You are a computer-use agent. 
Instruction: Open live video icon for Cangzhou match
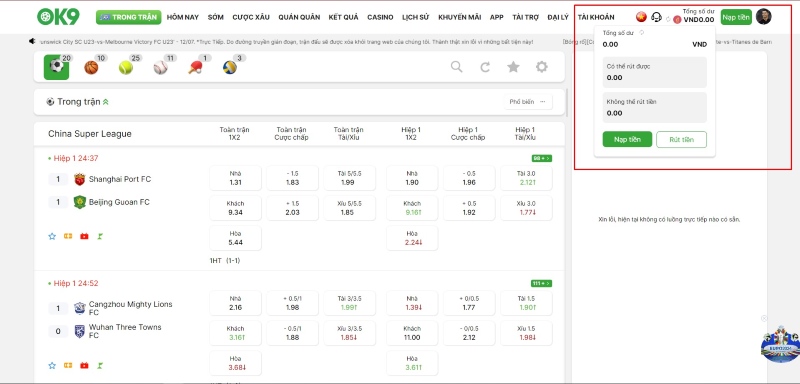click(x=84, y=365)
